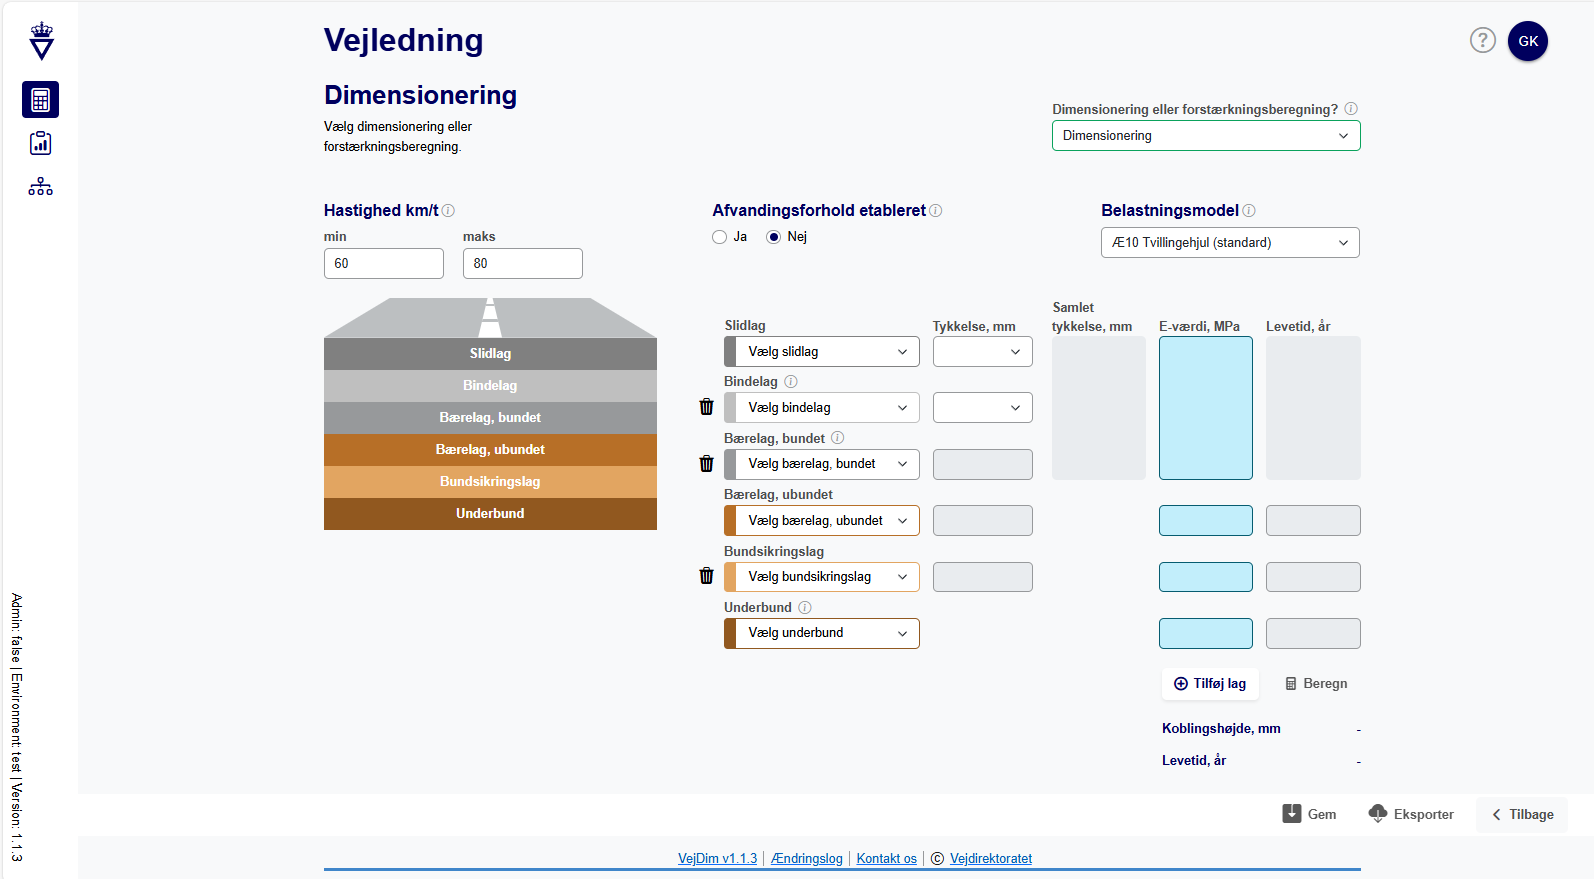This screenshot has width=1594, height=879.
Task: Click the Underbund layer in road diagram
Action: [490, 514]
